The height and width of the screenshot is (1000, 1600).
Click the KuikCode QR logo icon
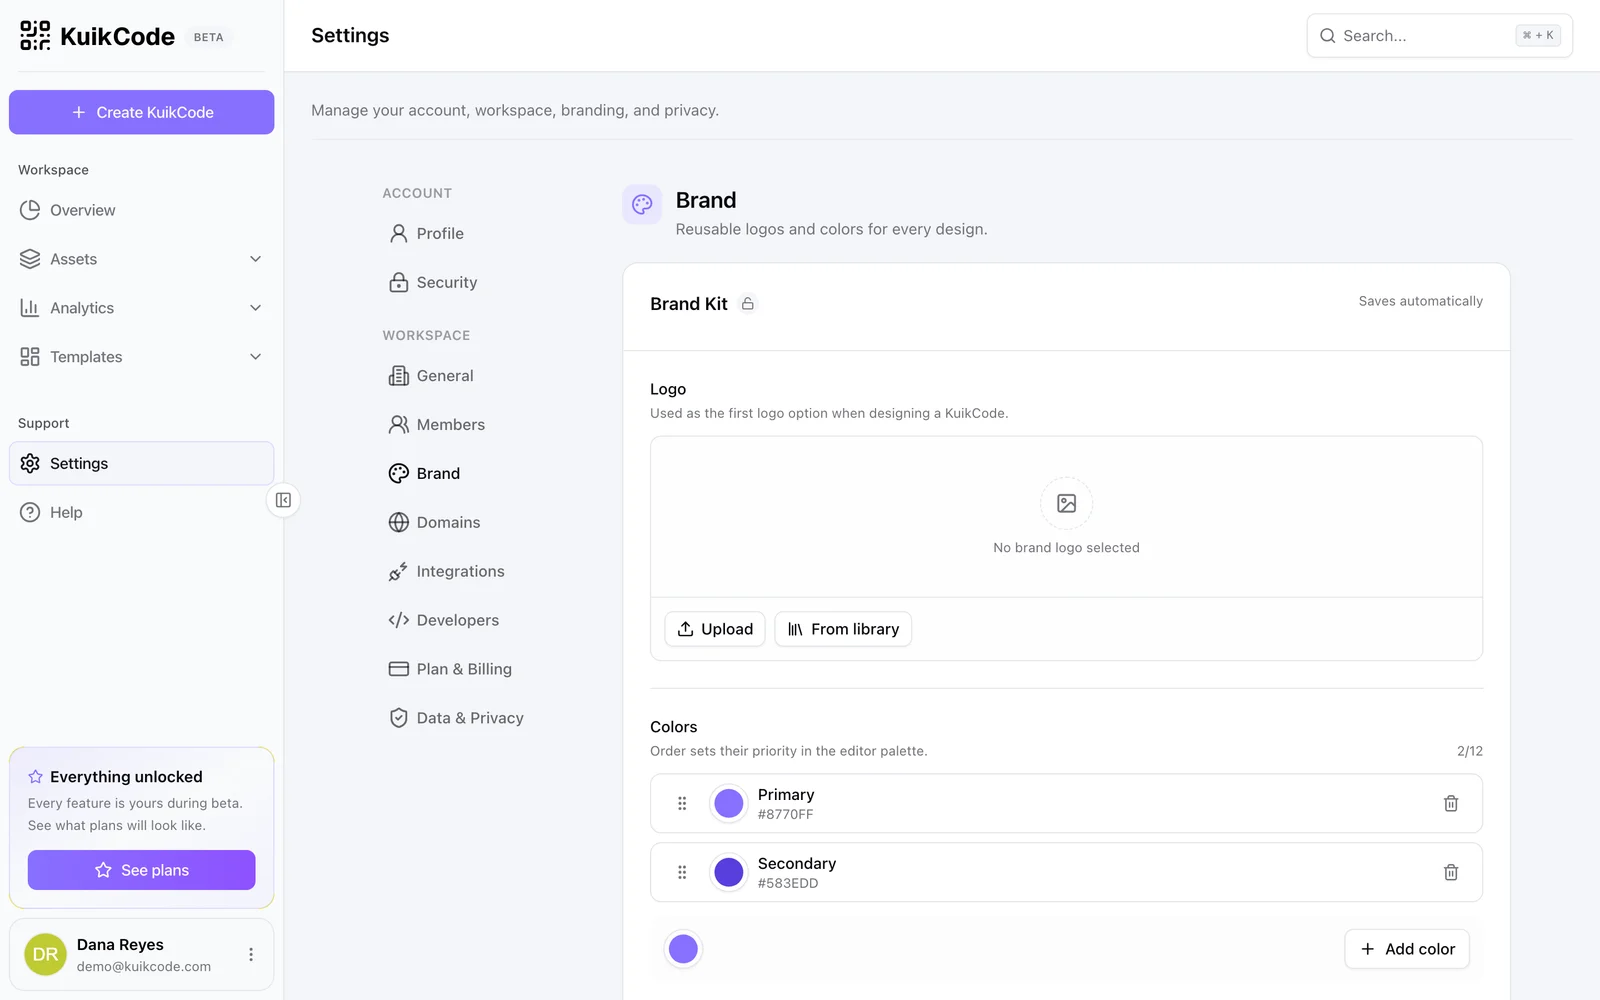(35, 36)
